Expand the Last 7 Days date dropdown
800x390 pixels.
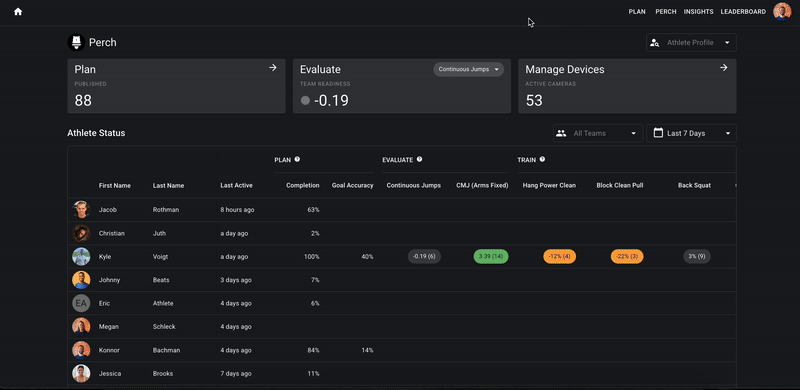691,133
